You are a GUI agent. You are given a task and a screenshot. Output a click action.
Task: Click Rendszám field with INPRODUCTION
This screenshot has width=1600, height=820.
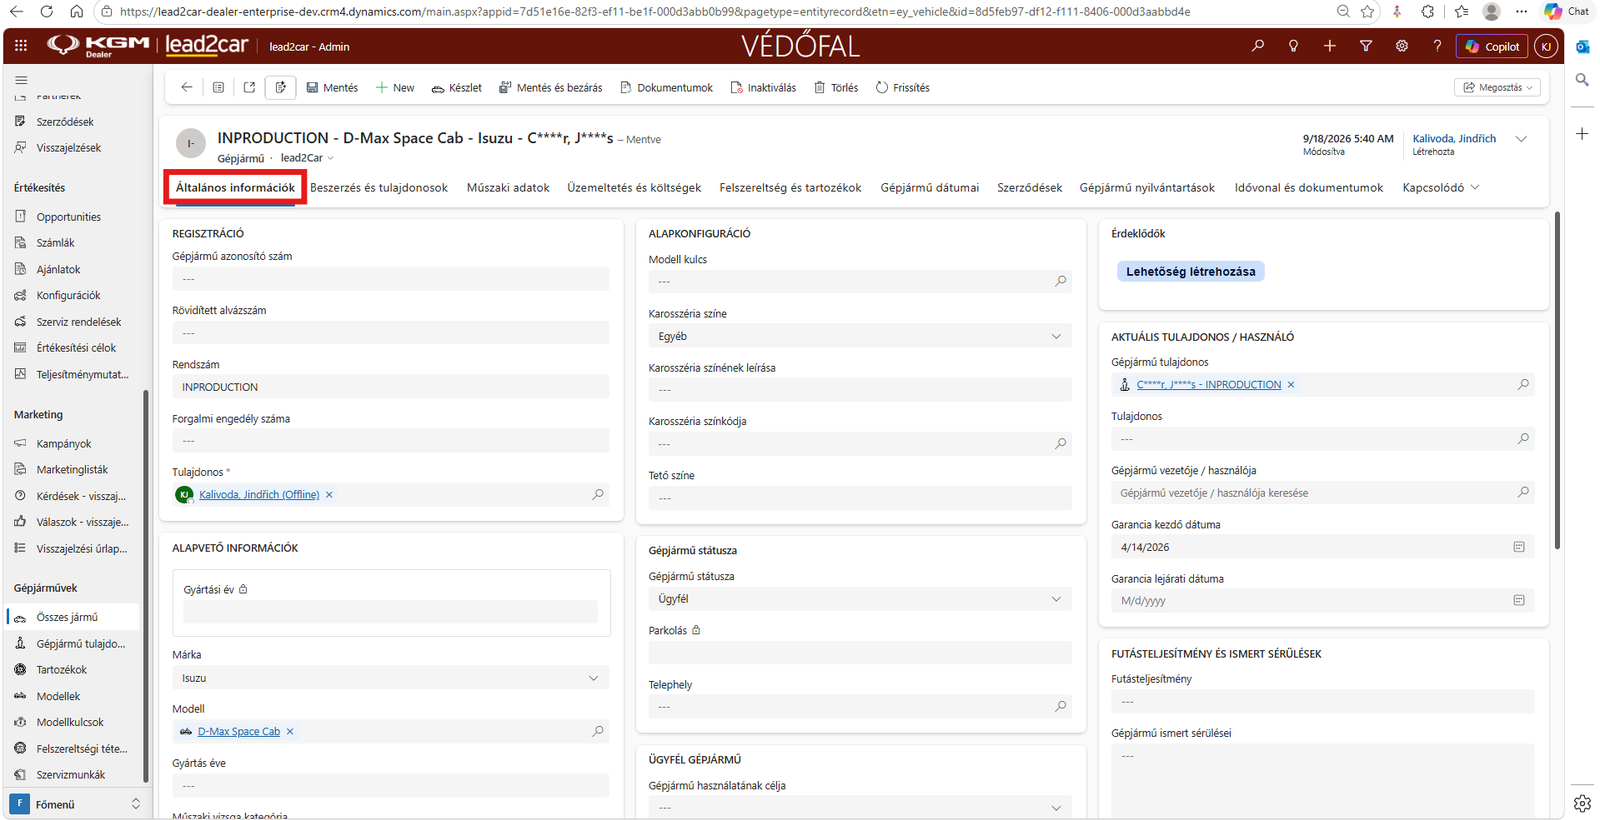(x=391, y=387)
